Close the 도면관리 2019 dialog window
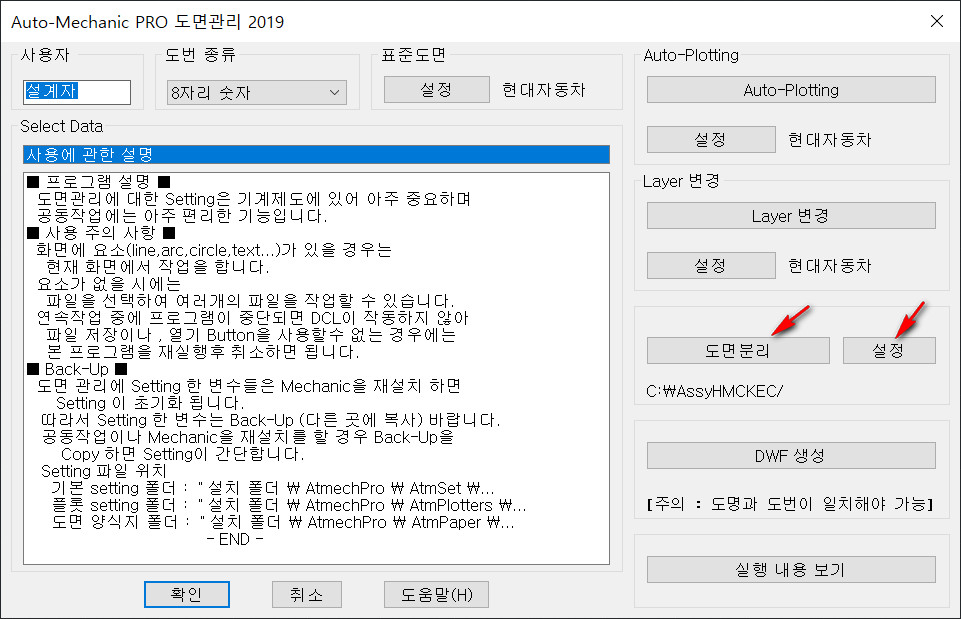961x619 pixels. [x=935, y=20]
